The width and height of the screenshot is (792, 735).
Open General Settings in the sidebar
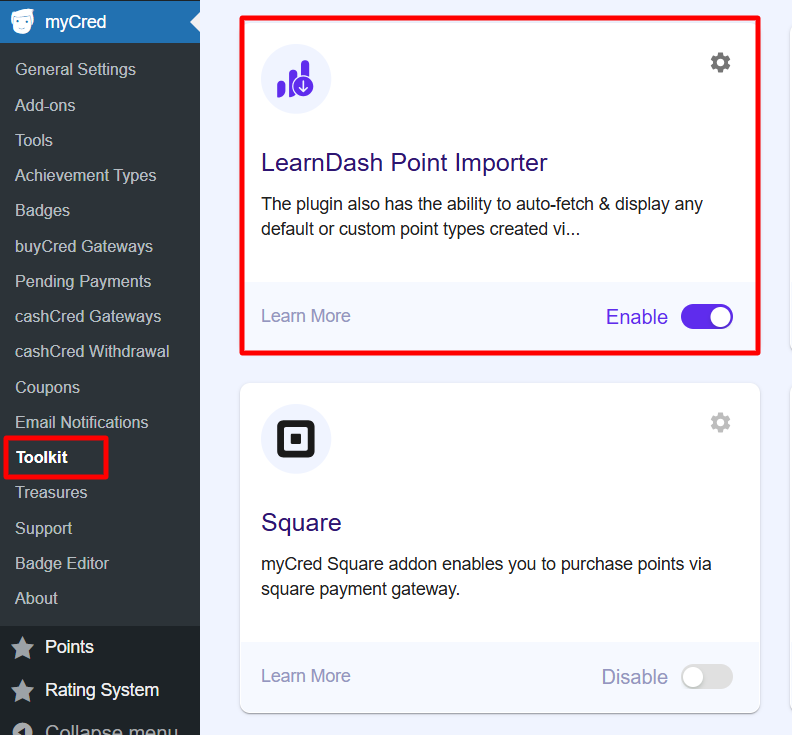(x=75, y=69)
